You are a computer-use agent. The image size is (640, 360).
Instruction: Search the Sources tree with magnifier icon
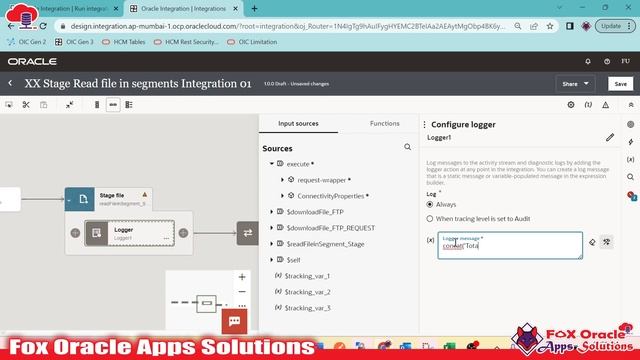(x=407, y=147)
